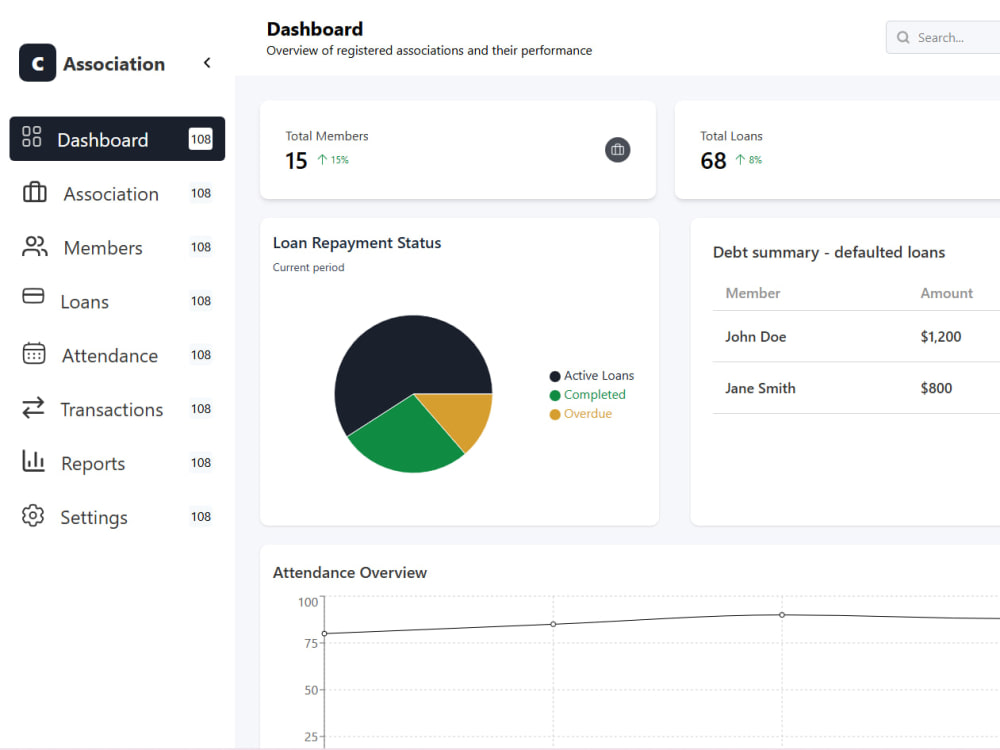Navigate to Loans section
The image size is (1000, 750).
point(117,301)
